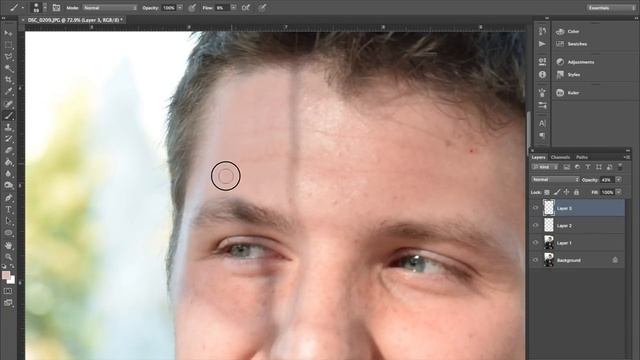
Task: Hide Layer 1 visibility
Action: tap(536, 243)
